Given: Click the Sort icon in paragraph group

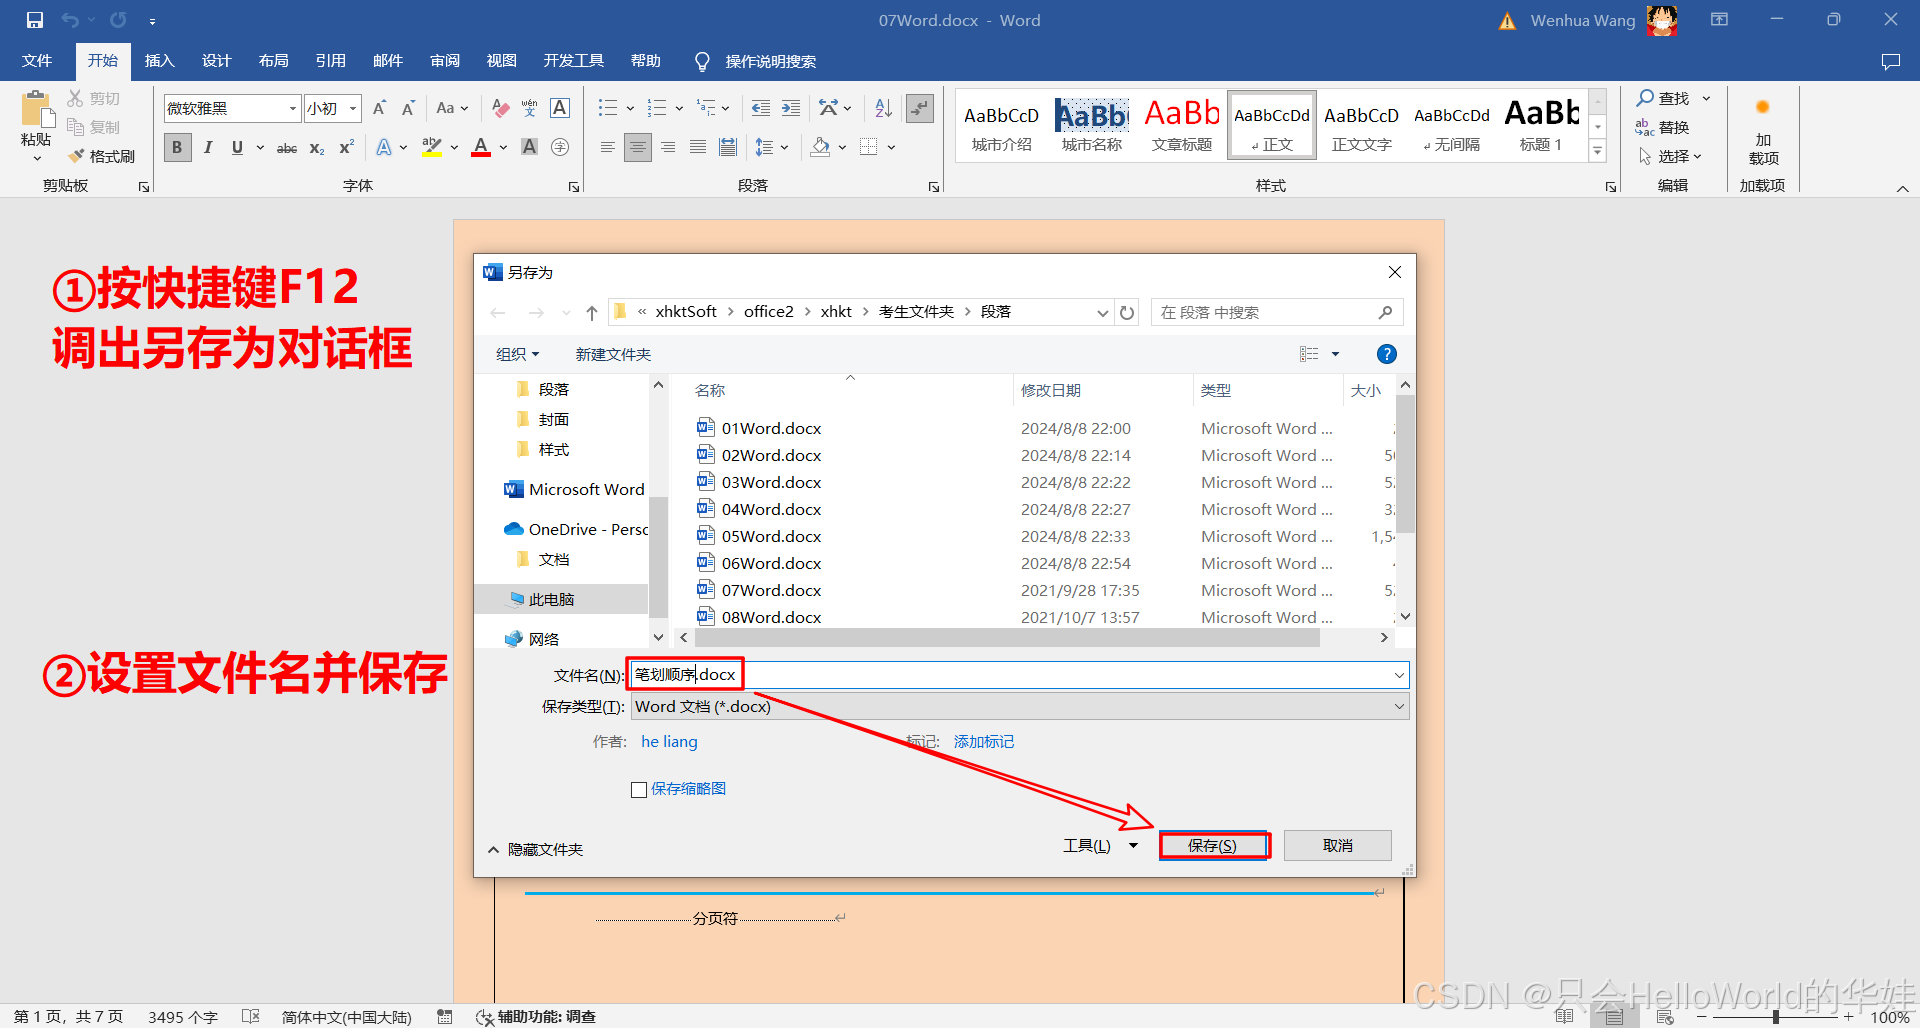Looking at the screenshot, I should coord(883,108).
